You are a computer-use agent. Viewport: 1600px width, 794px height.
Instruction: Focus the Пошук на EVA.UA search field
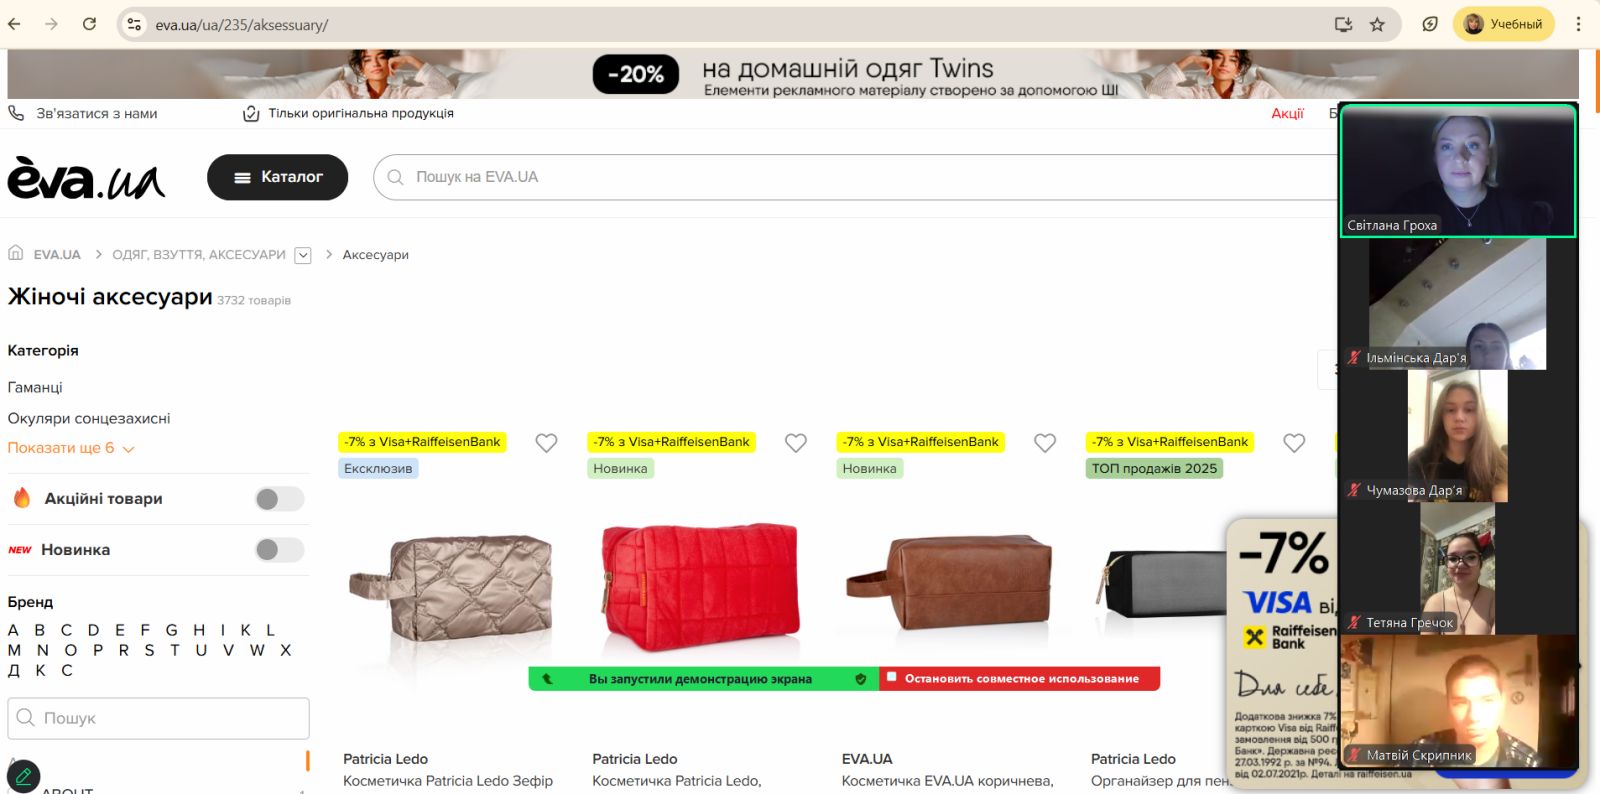pyautogui.click(x=860, y=177)
